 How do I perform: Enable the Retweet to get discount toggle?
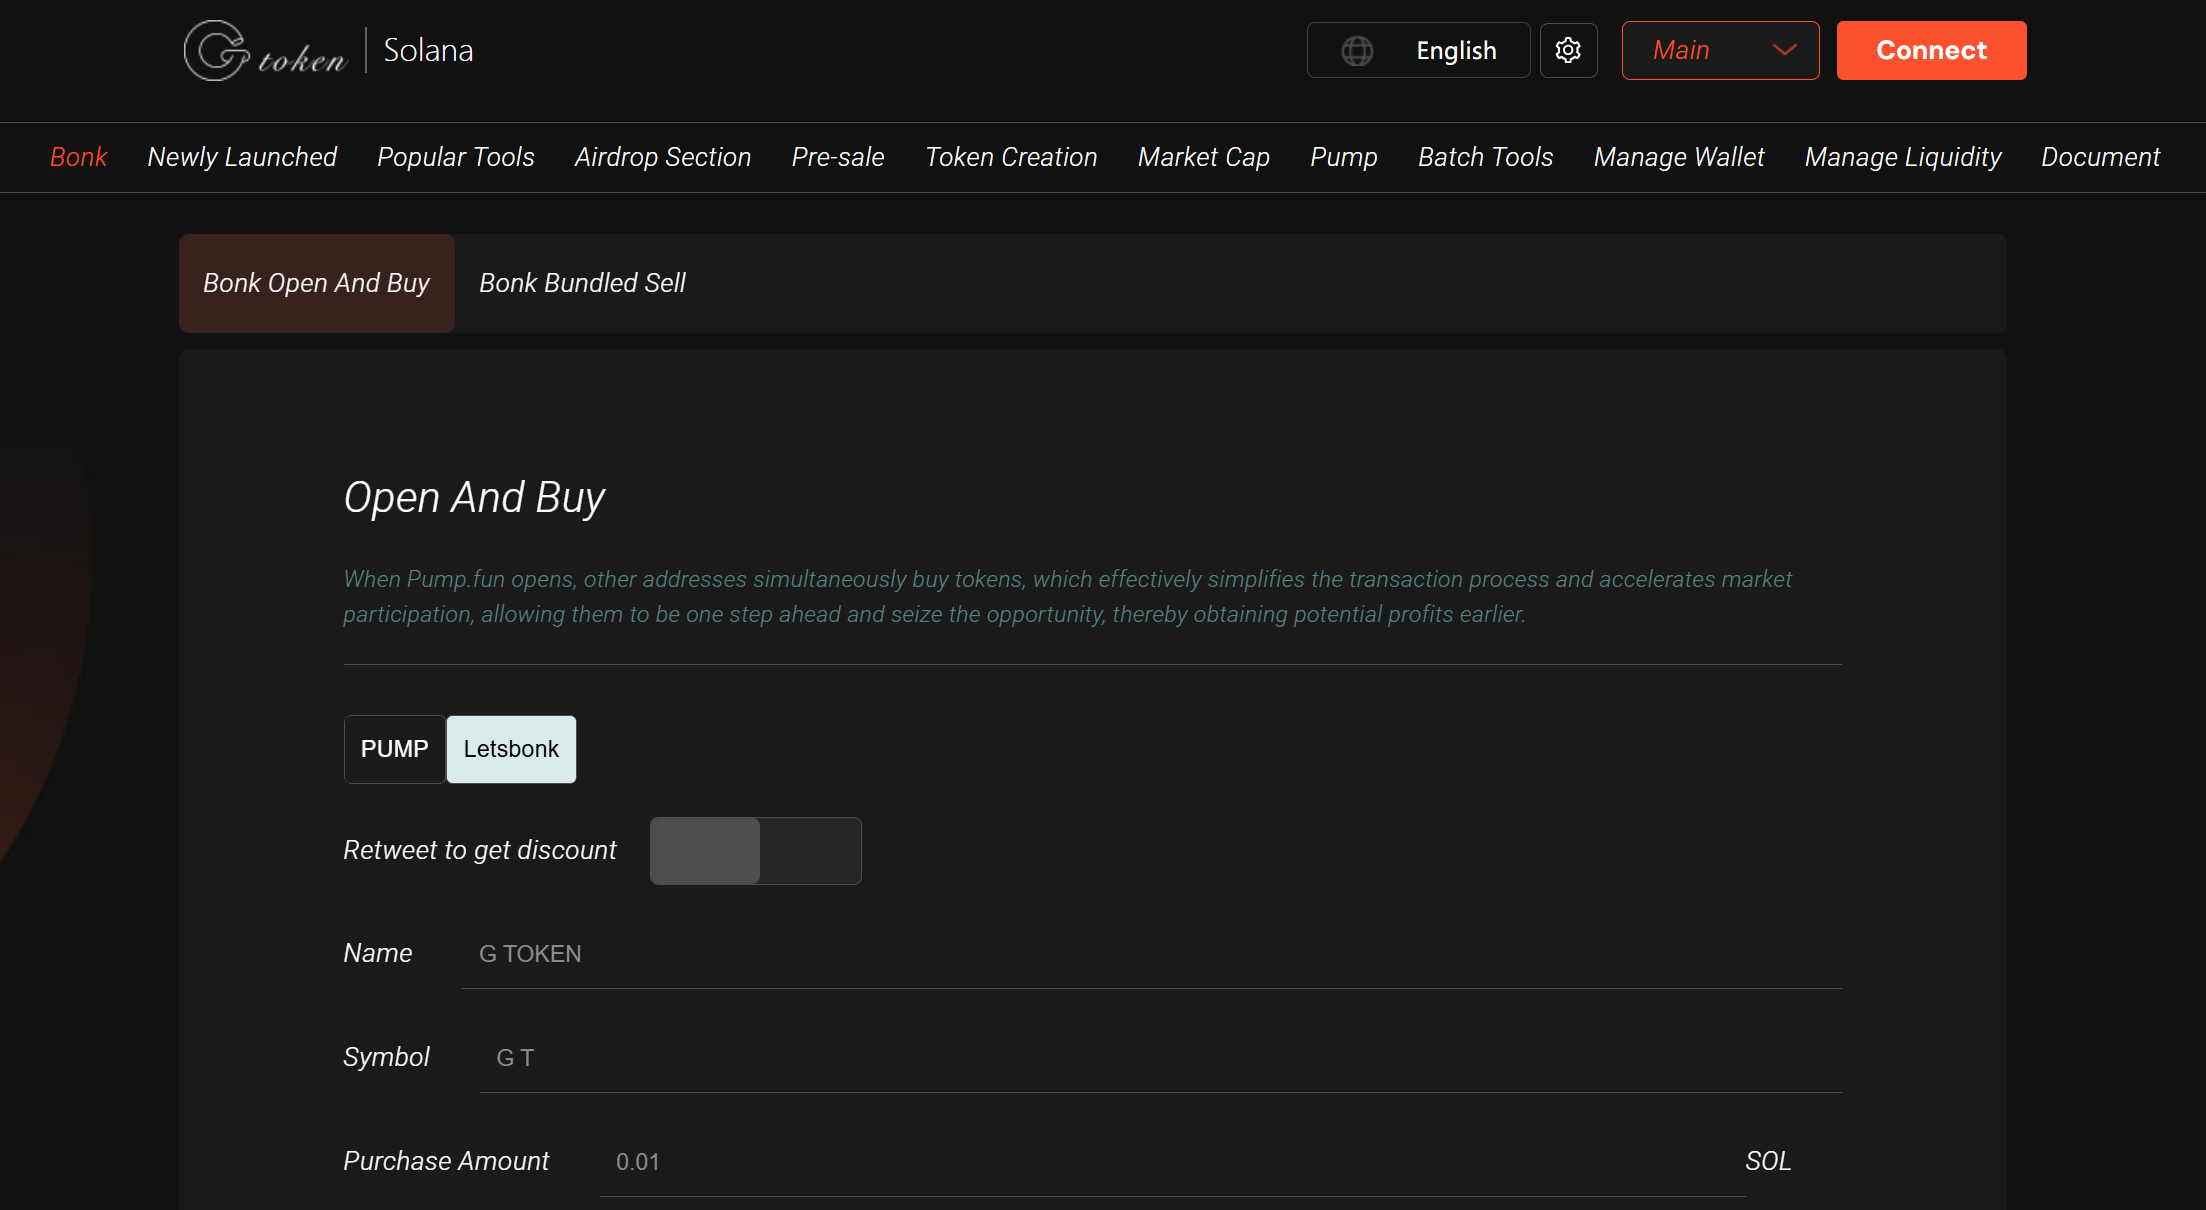coord(755,851)
